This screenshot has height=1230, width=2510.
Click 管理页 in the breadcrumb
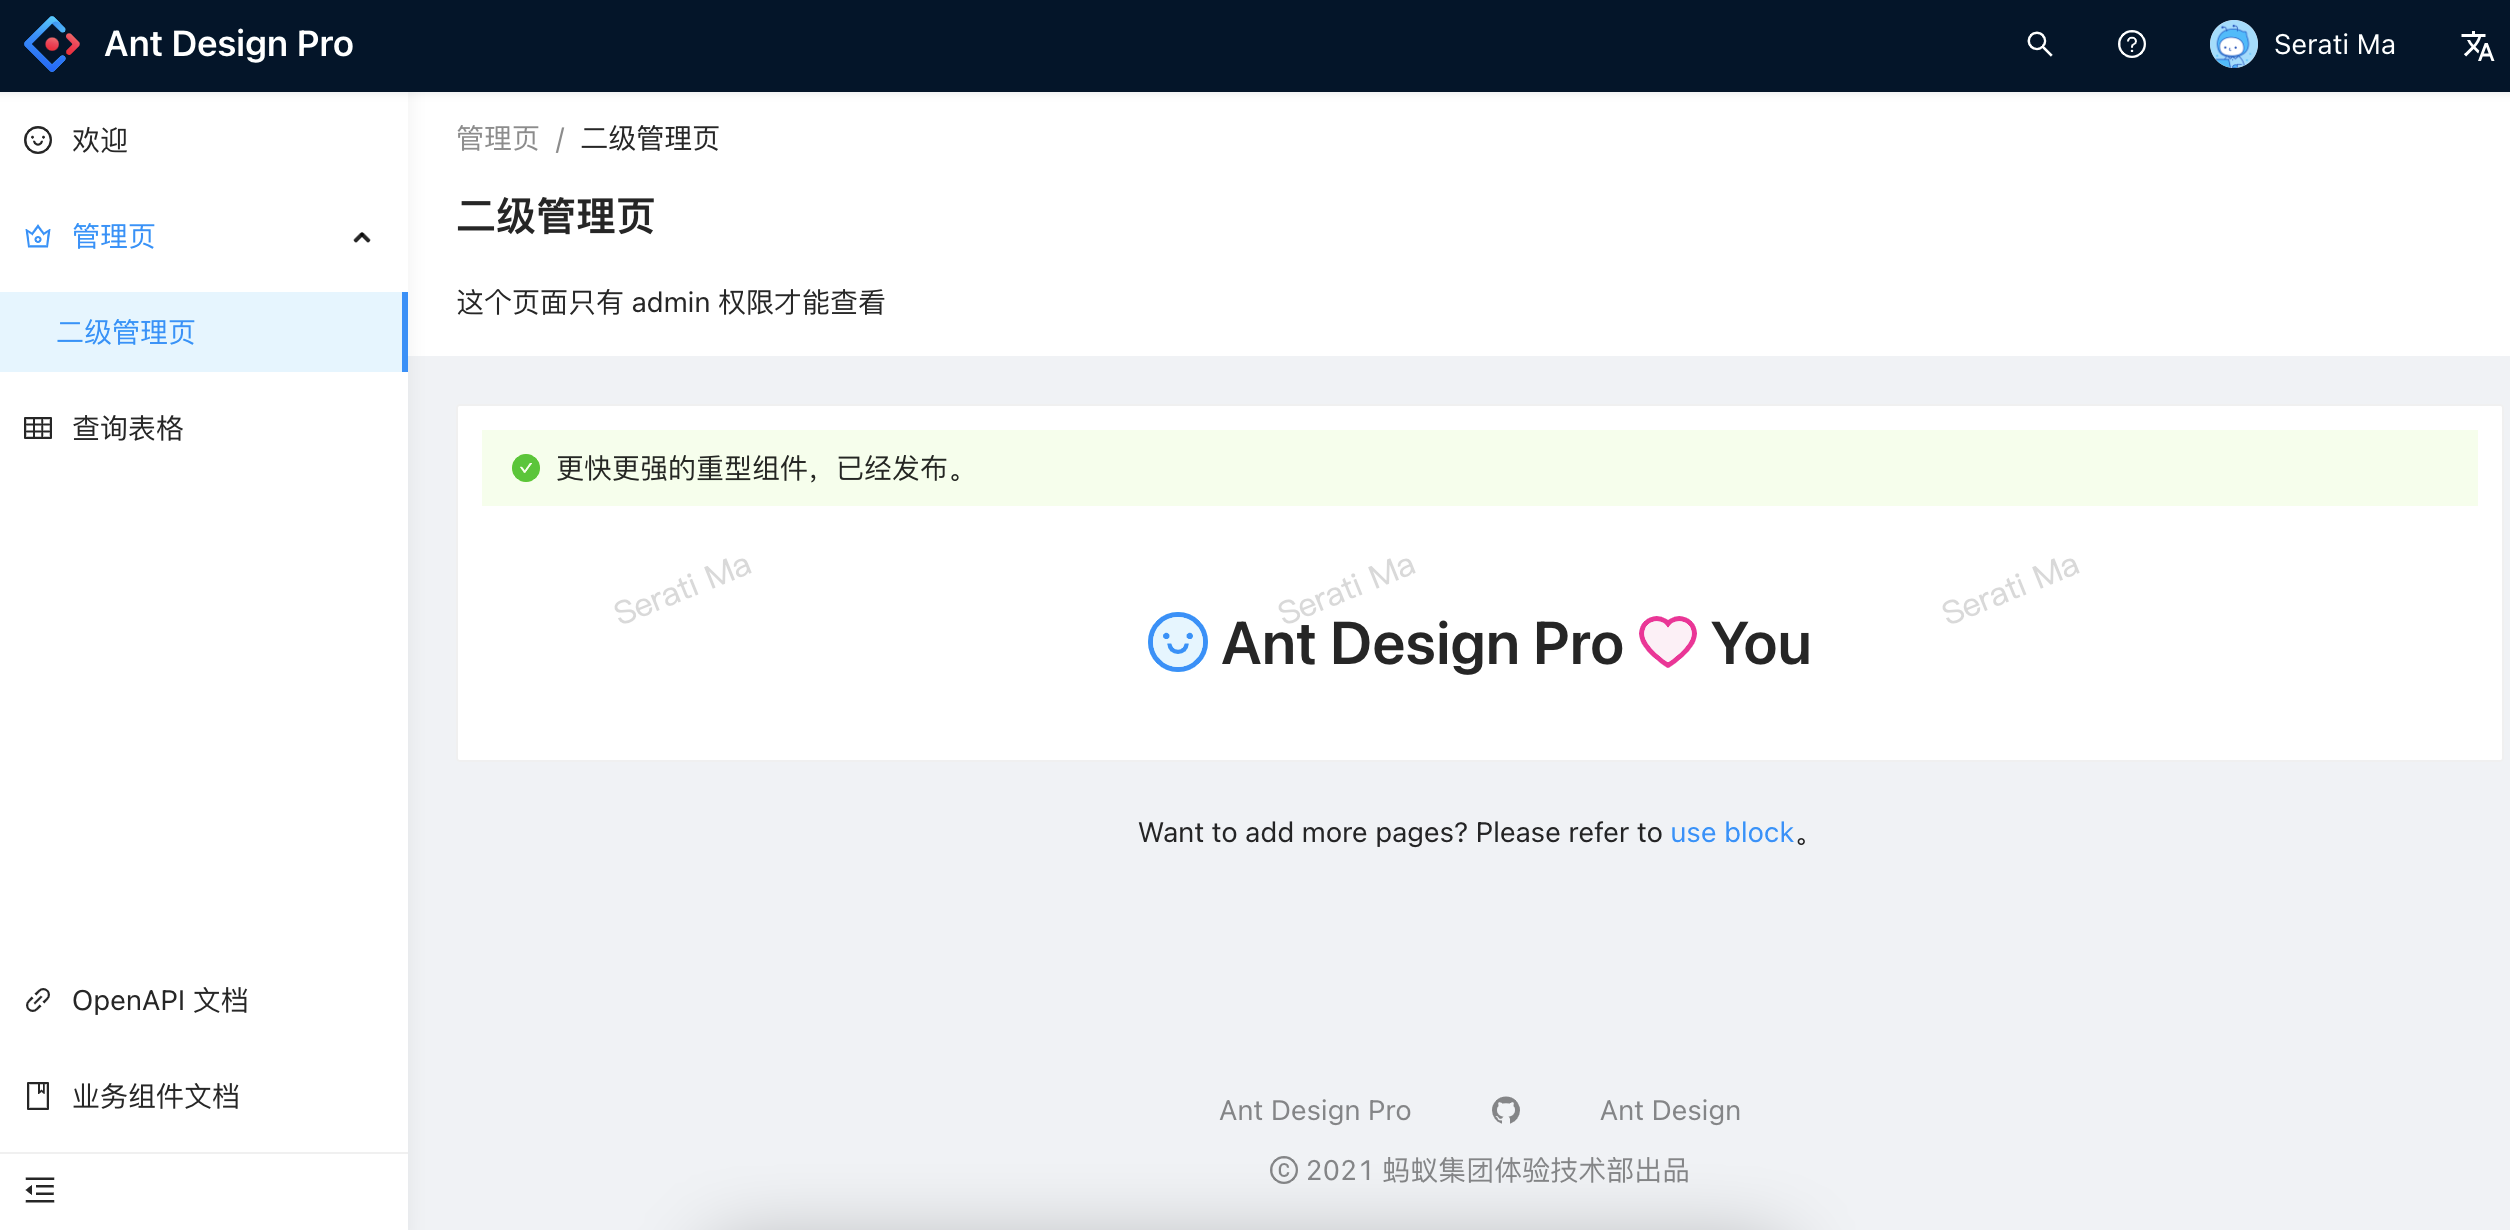(497, 138)
